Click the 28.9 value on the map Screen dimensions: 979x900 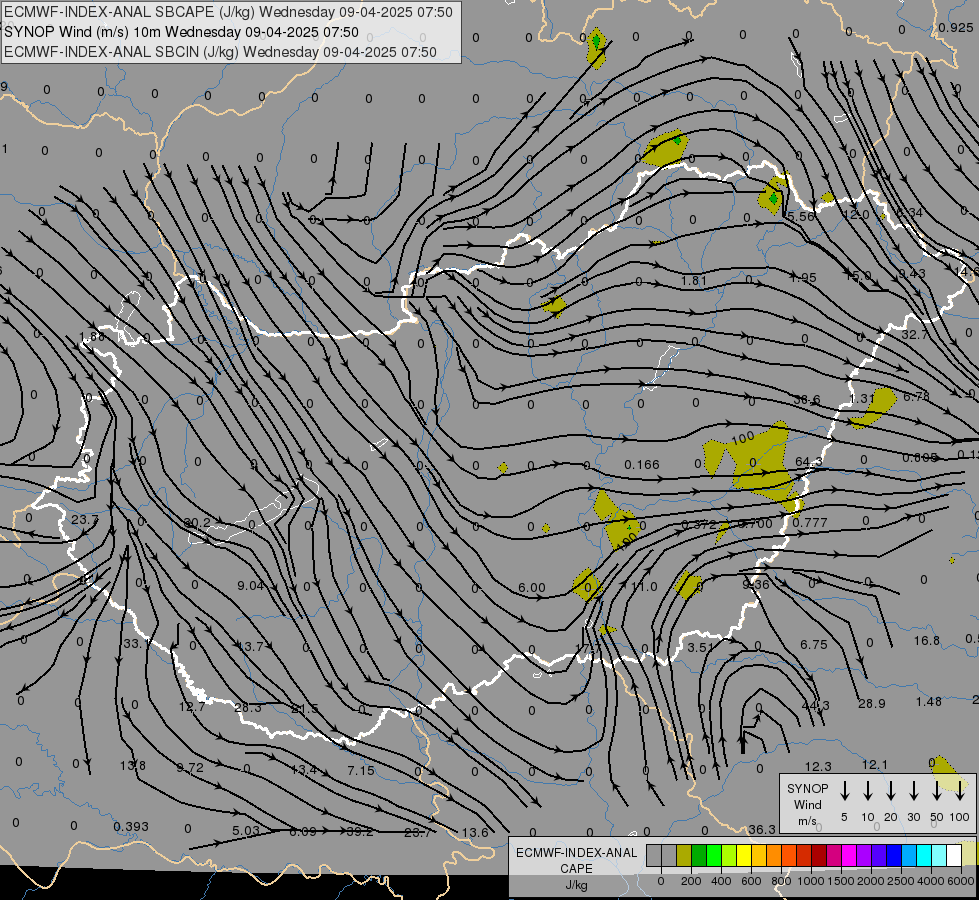pyautogui.click(x=872, y=703)
